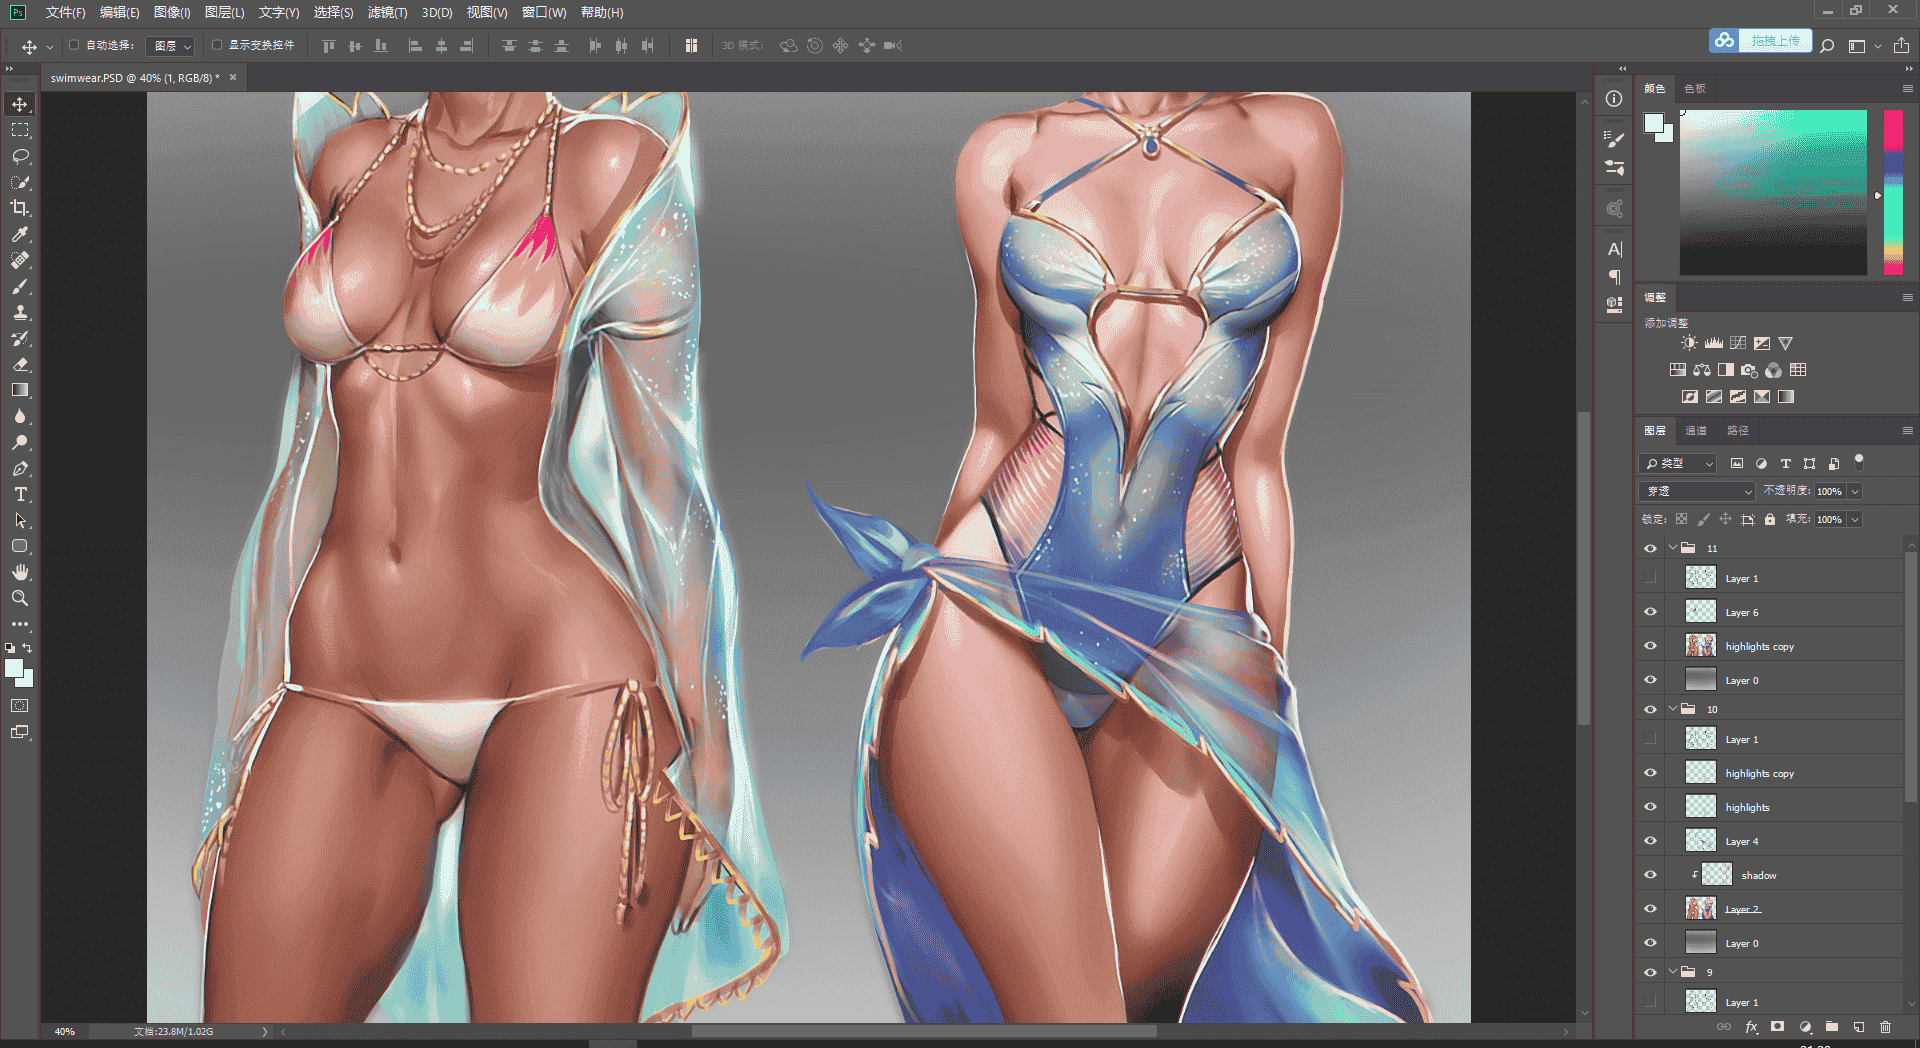Select the Gradient tool

click(x=20, y=390)
